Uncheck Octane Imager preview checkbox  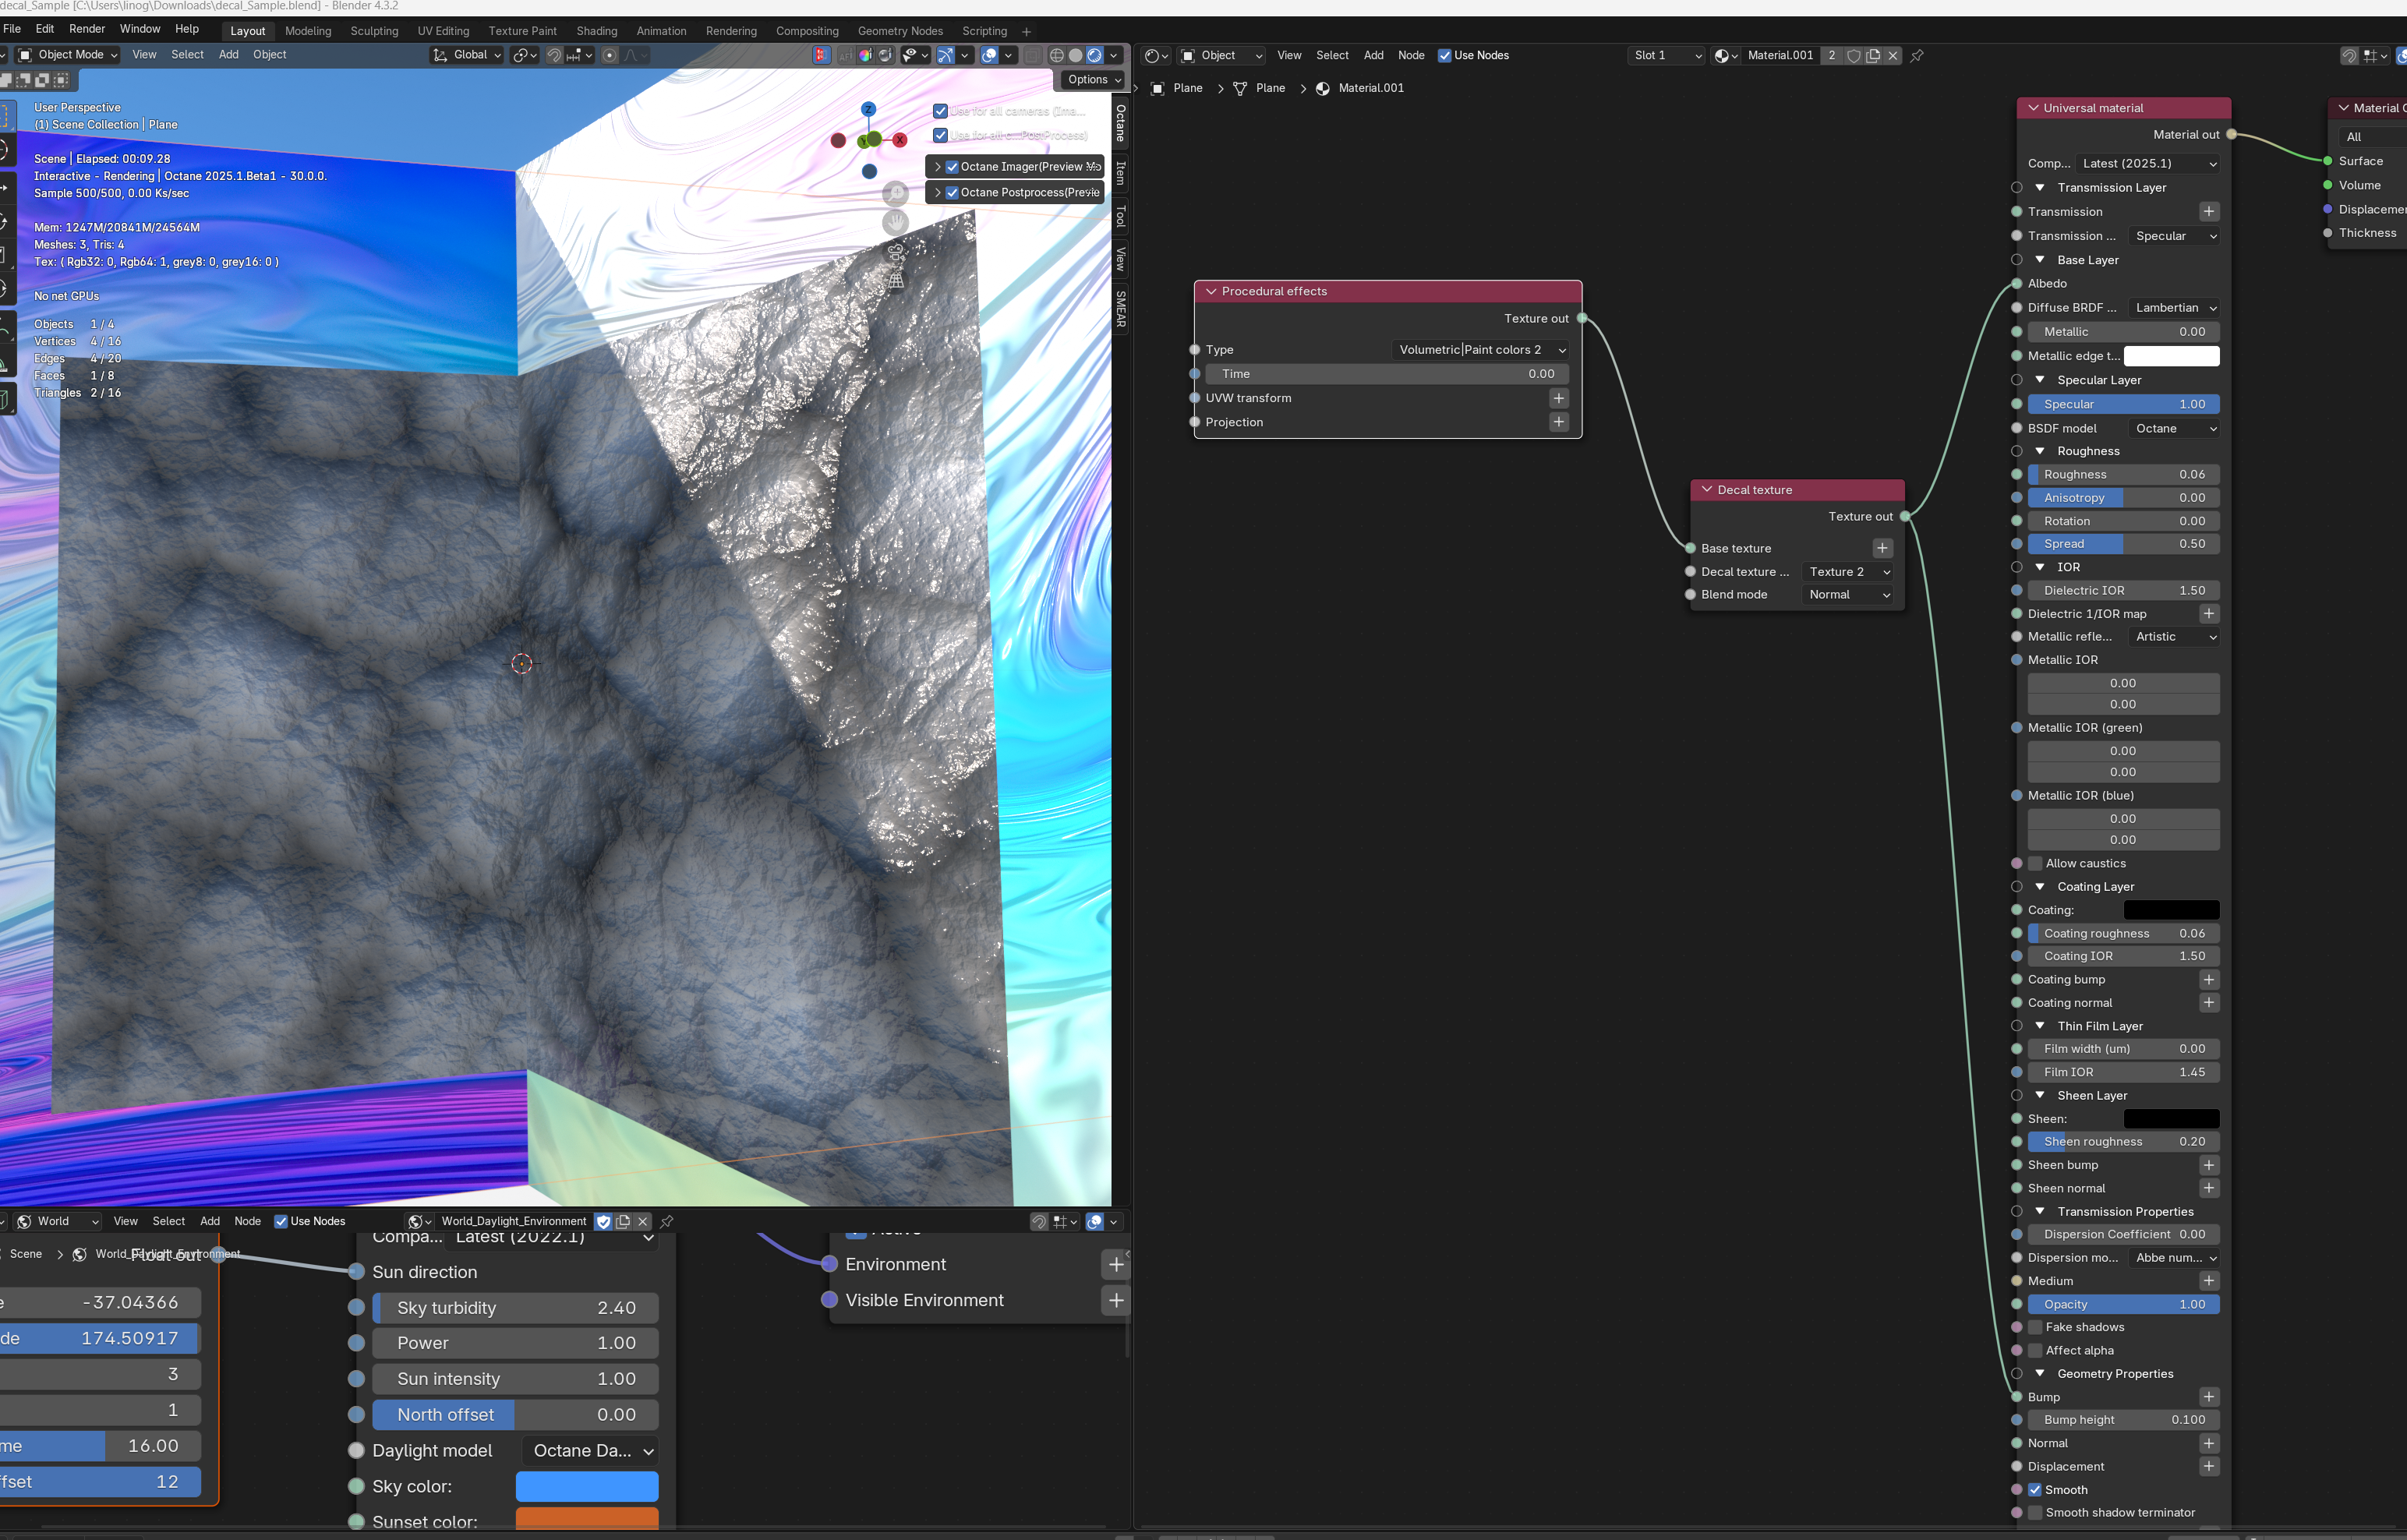point(952,167)
